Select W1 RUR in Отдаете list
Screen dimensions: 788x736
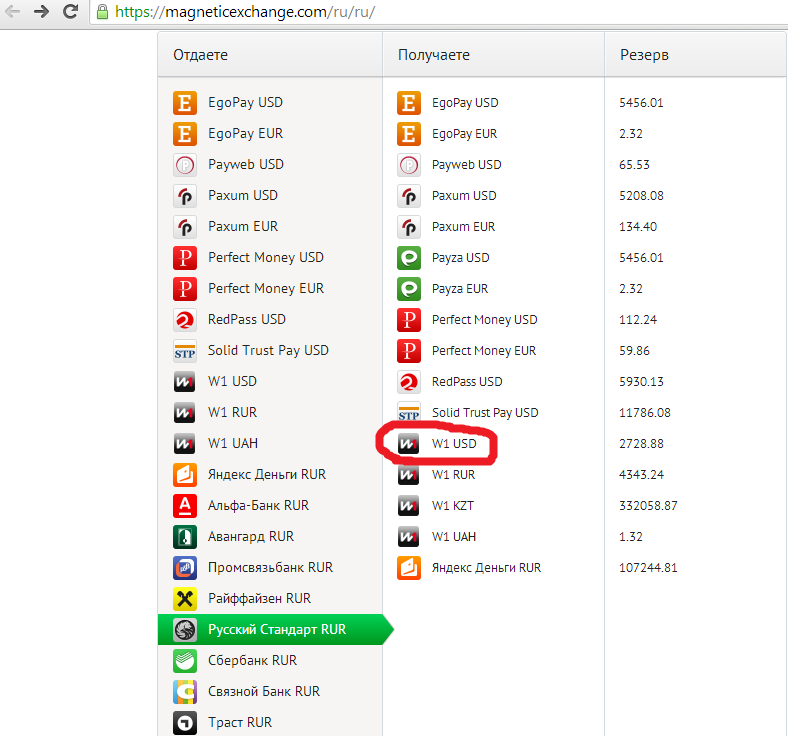coord(233,412)
